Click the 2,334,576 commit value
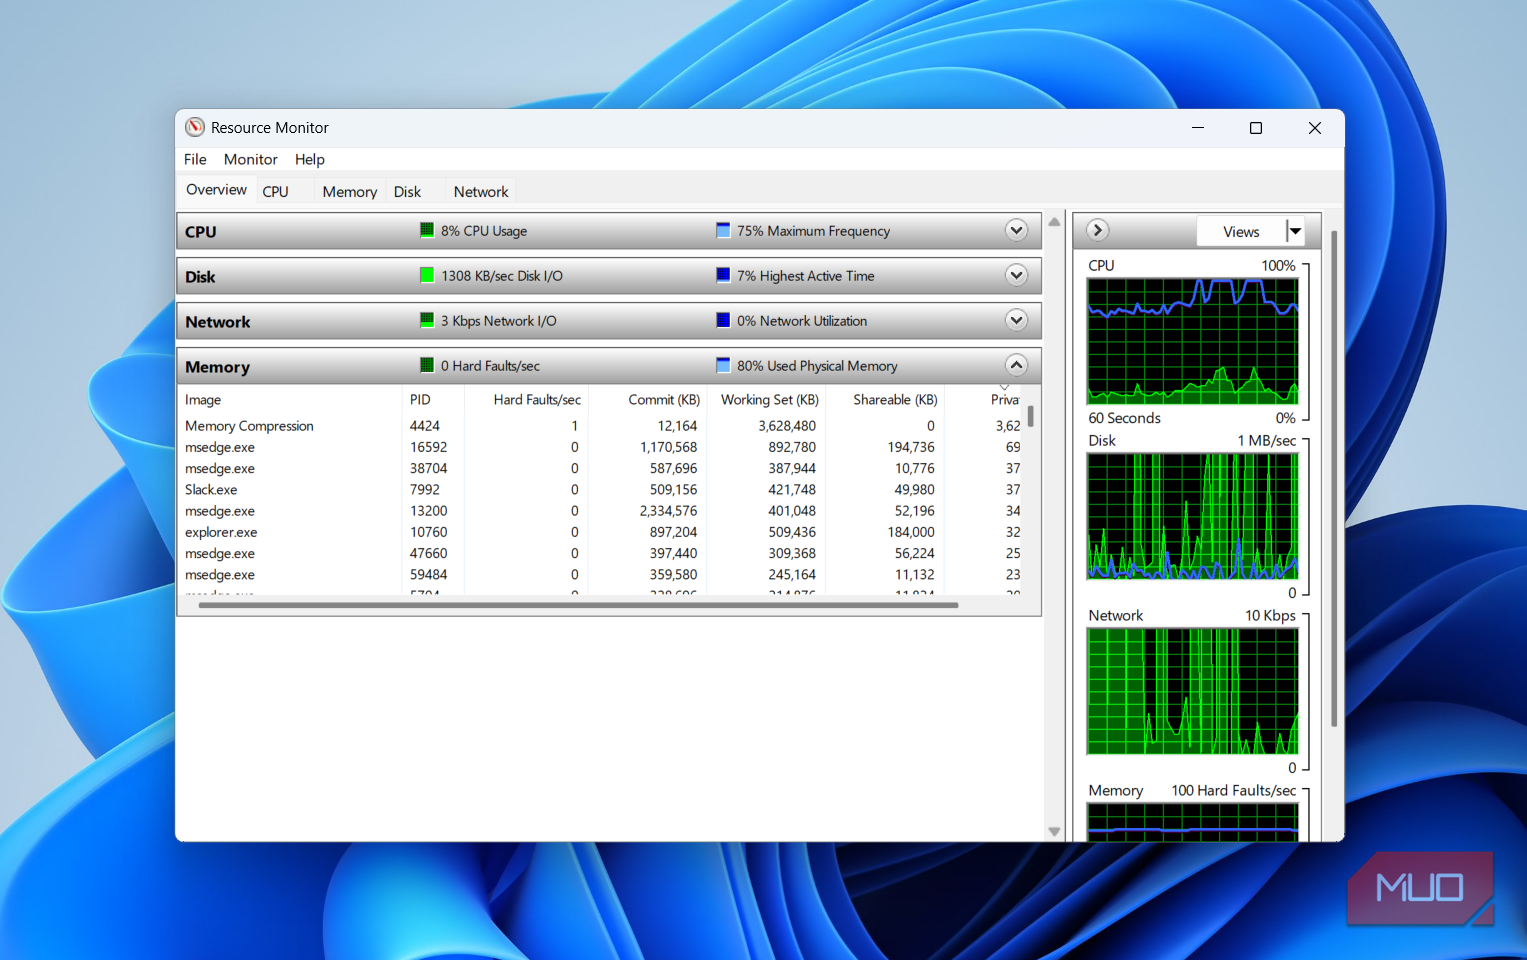Image resolution: width=1527 pixels, height=960 pixels. [x=668, y=511]
